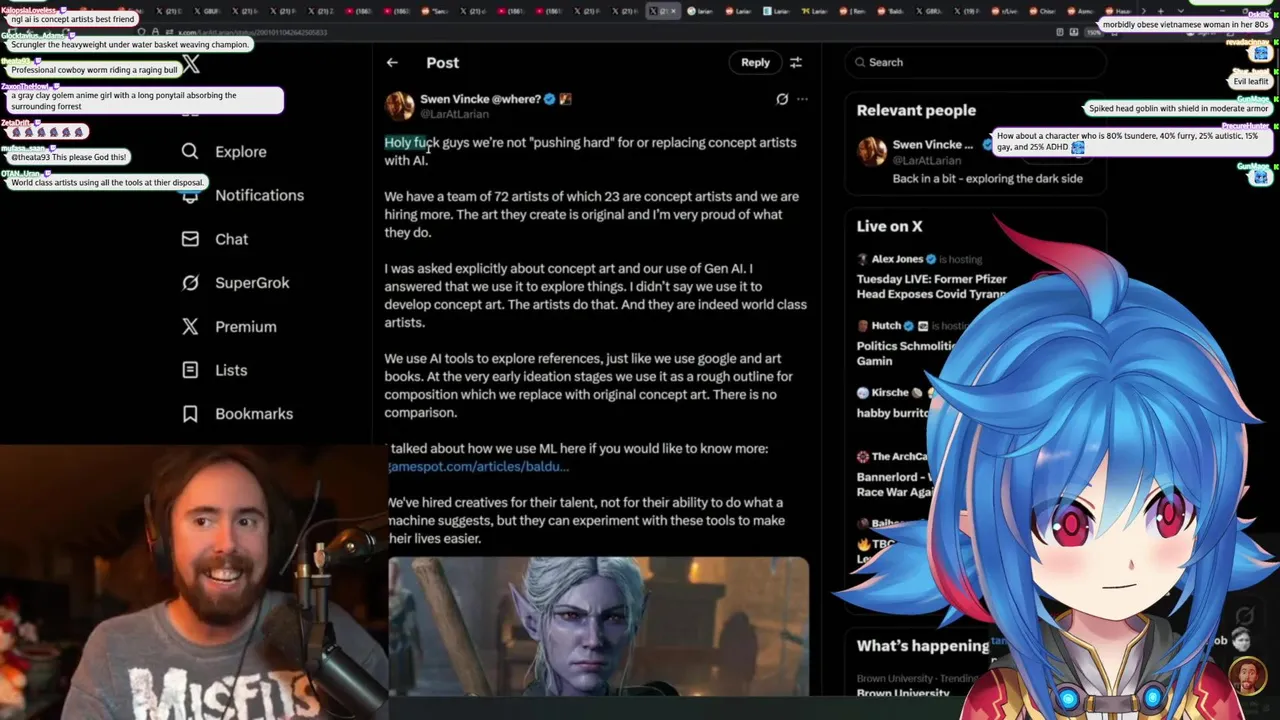Click the Live on X heading
Viewport: 1280px width, 720px height.
pos(889,226)
